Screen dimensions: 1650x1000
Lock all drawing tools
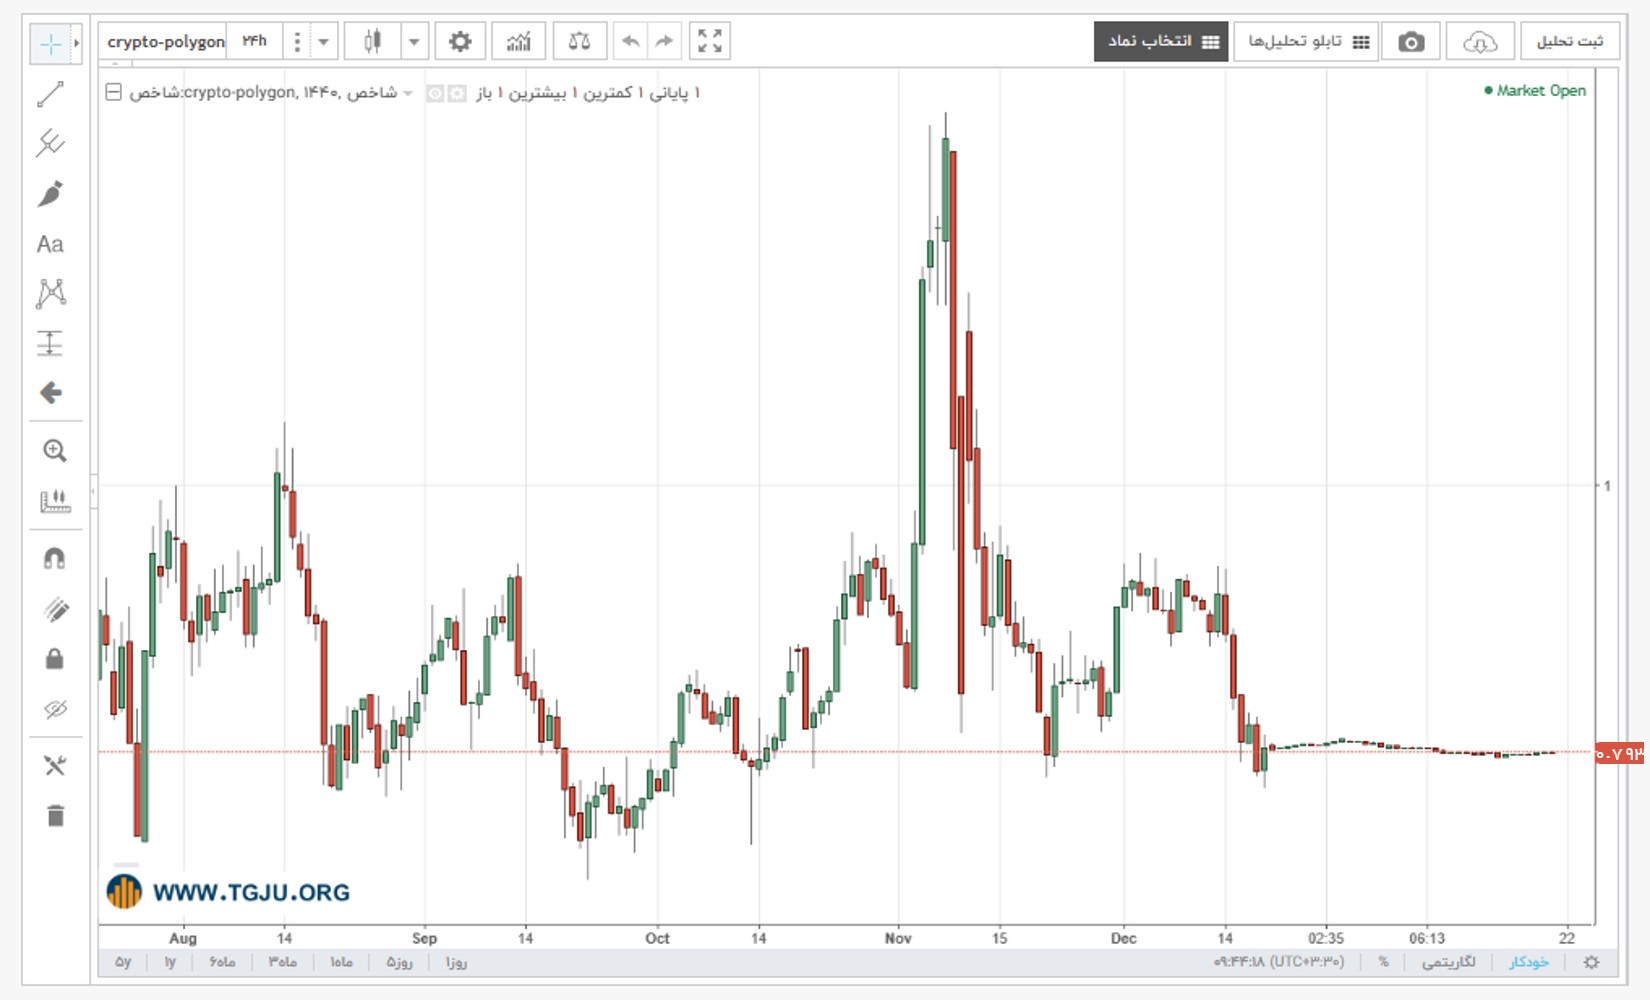point(55,658)
